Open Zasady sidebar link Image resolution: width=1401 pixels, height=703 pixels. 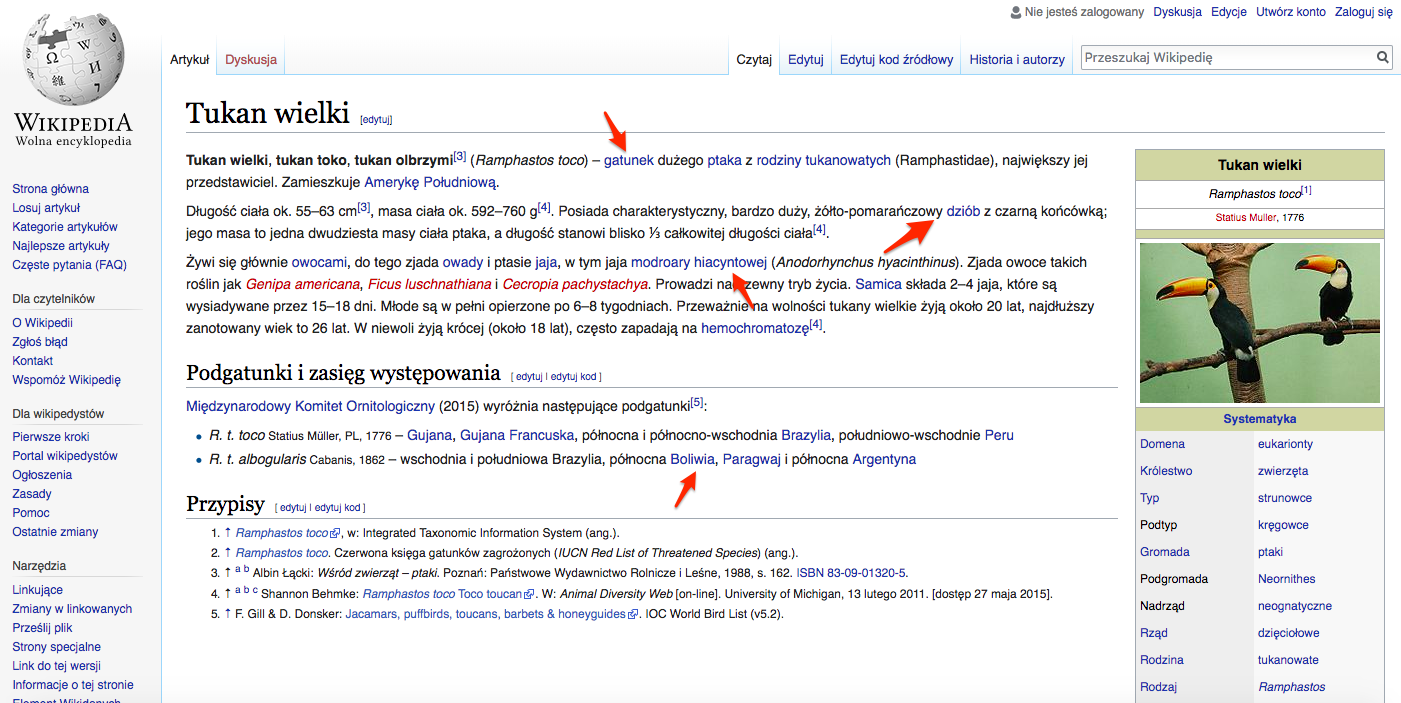(x=32, y=494)
